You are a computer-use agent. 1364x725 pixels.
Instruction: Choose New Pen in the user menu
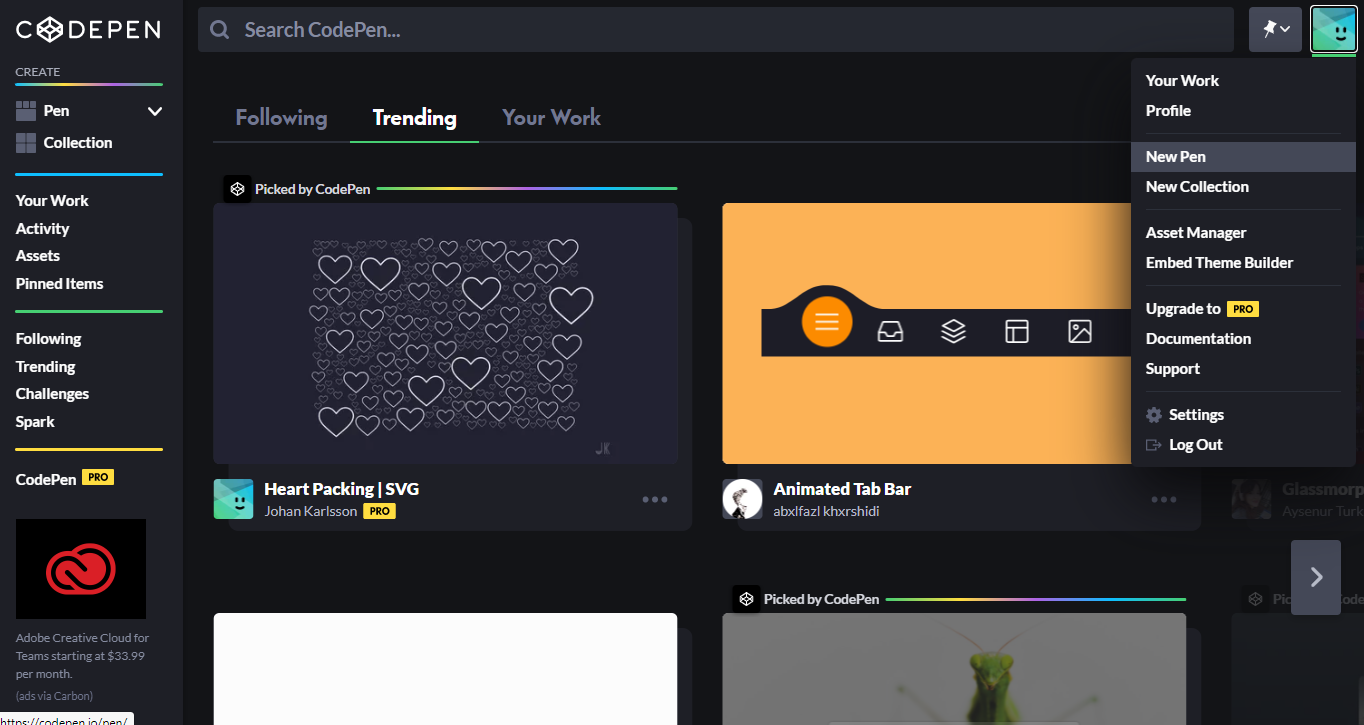pyautogui.click(x=1243, y=157)
